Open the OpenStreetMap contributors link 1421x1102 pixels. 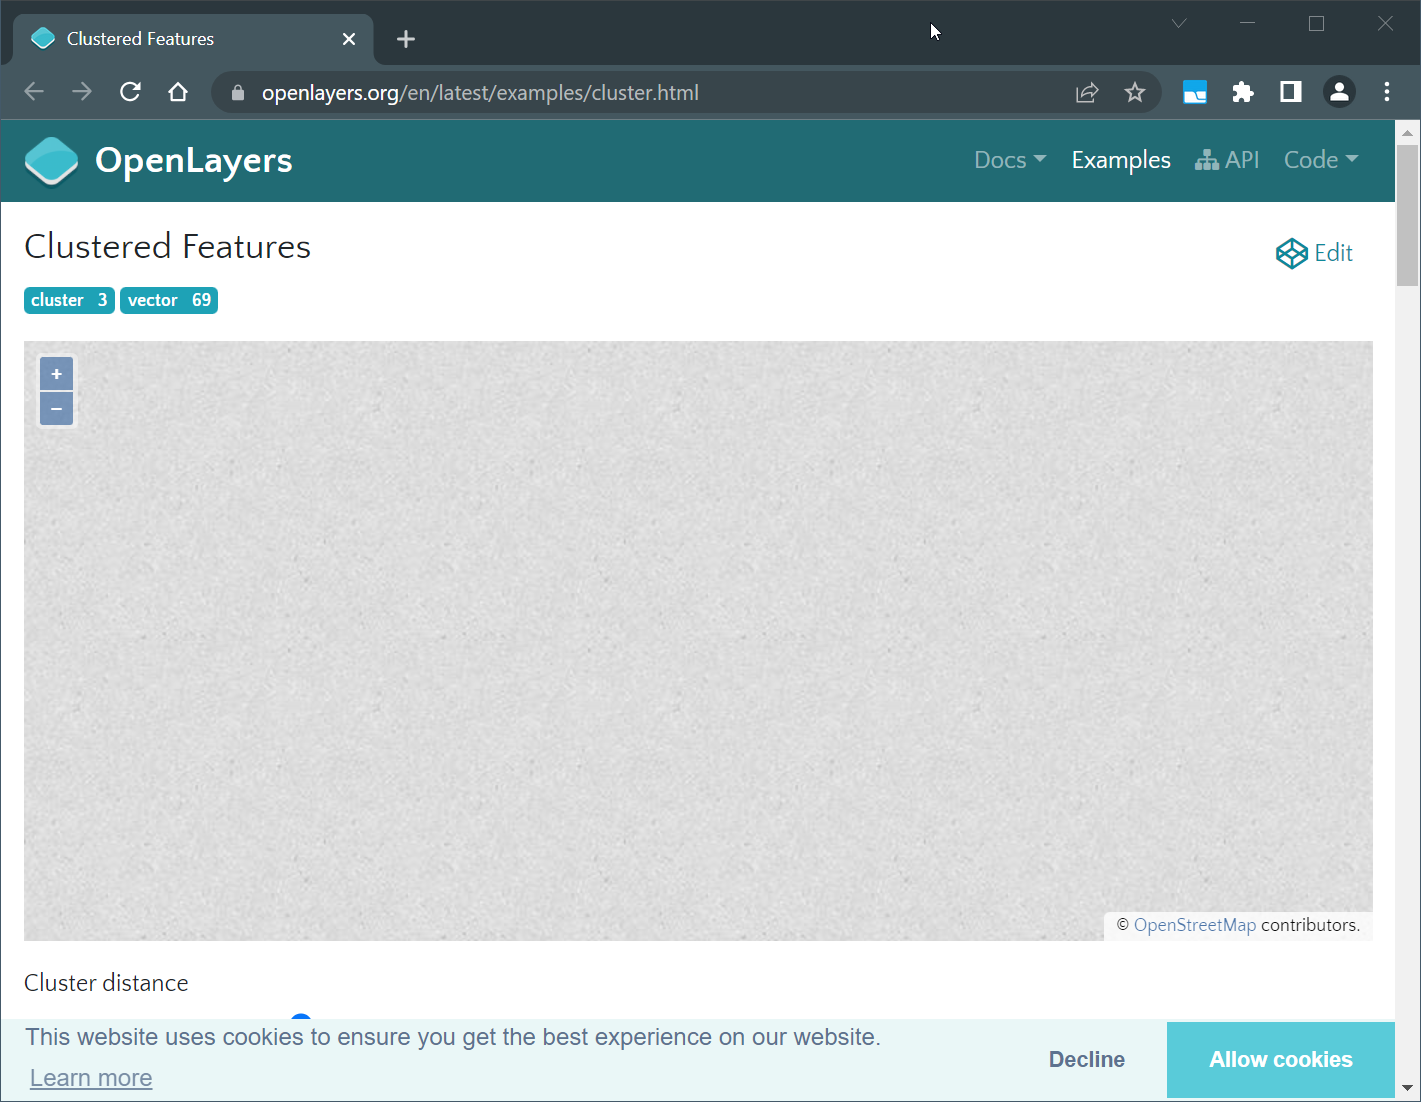click(x=1196, y=925)
